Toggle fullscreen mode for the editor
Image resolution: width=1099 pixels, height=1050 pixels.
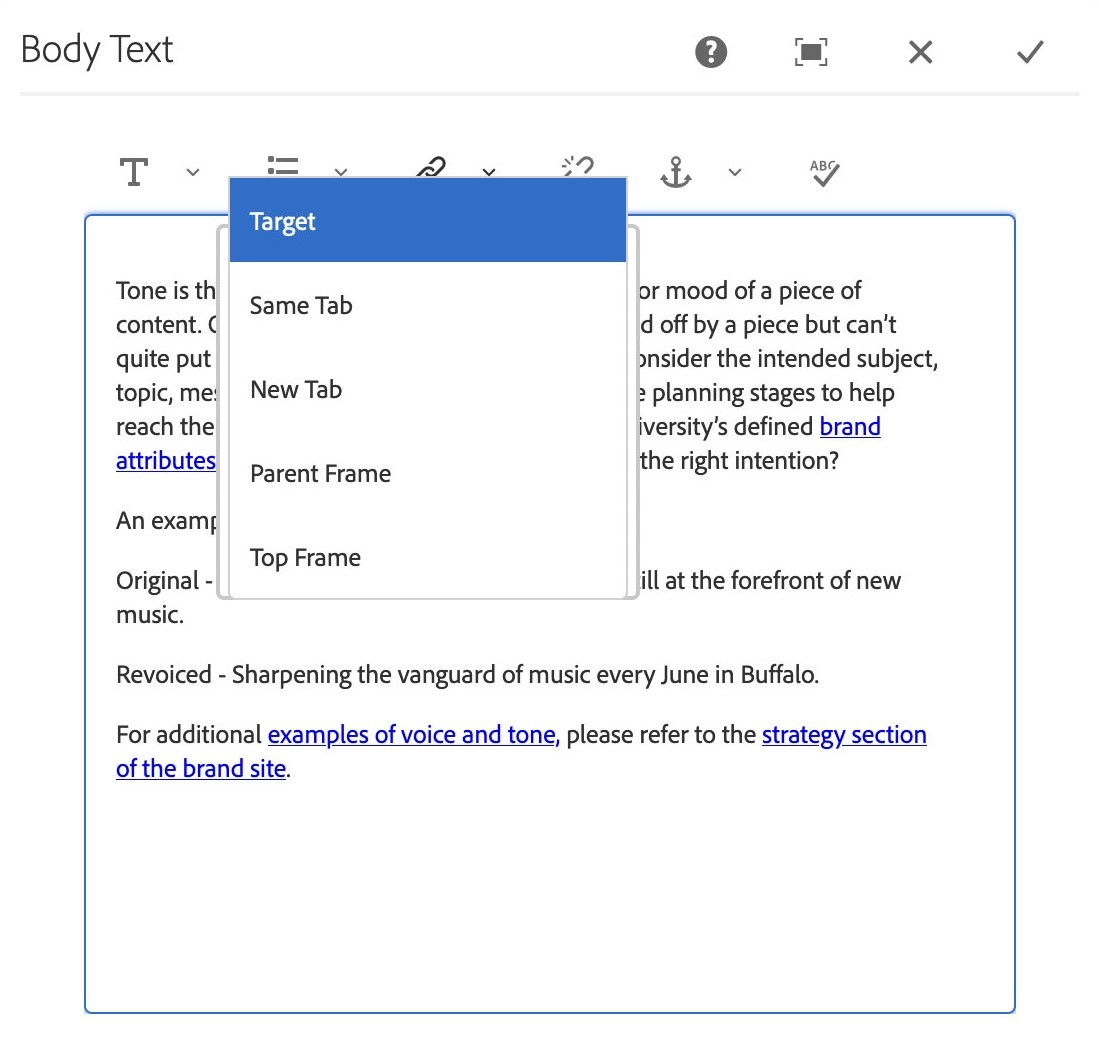click(811, 52)
